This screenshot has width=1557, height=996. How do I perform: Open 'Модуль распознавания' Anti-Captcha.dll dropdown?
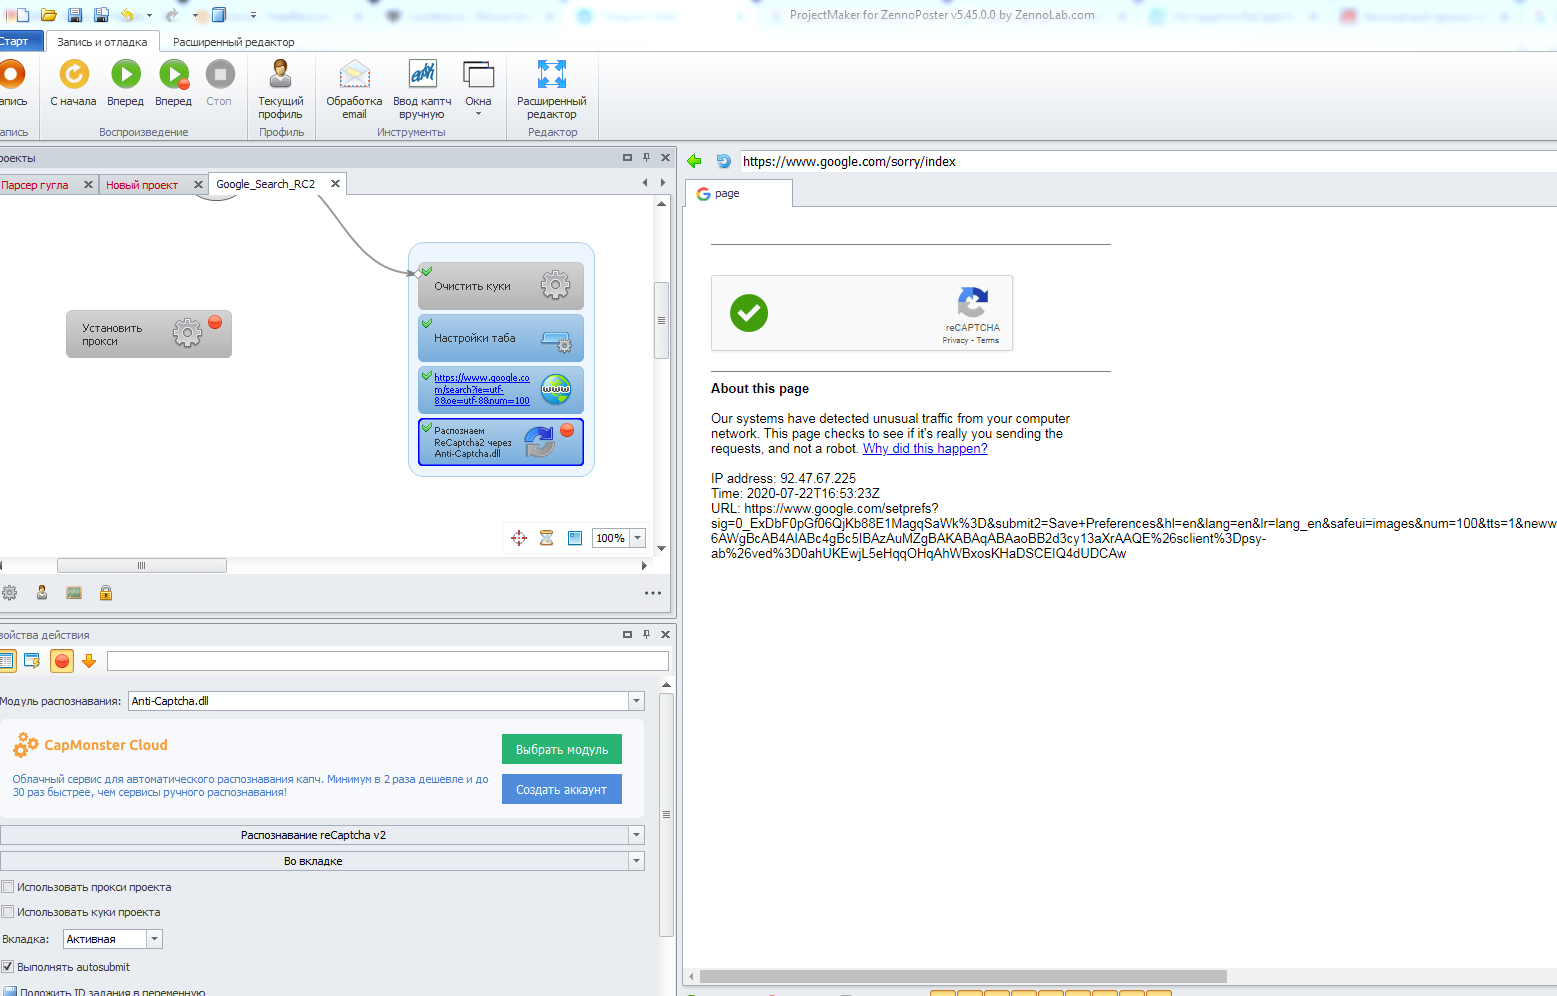click(636, 701)
